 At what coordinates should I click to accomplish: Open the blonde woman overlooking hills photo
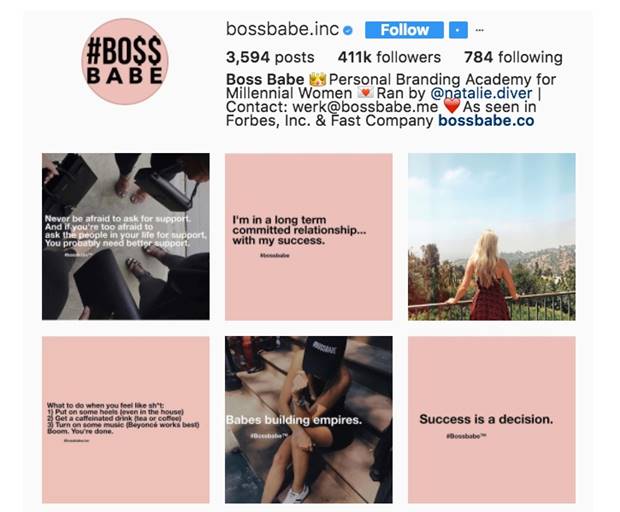492,236
